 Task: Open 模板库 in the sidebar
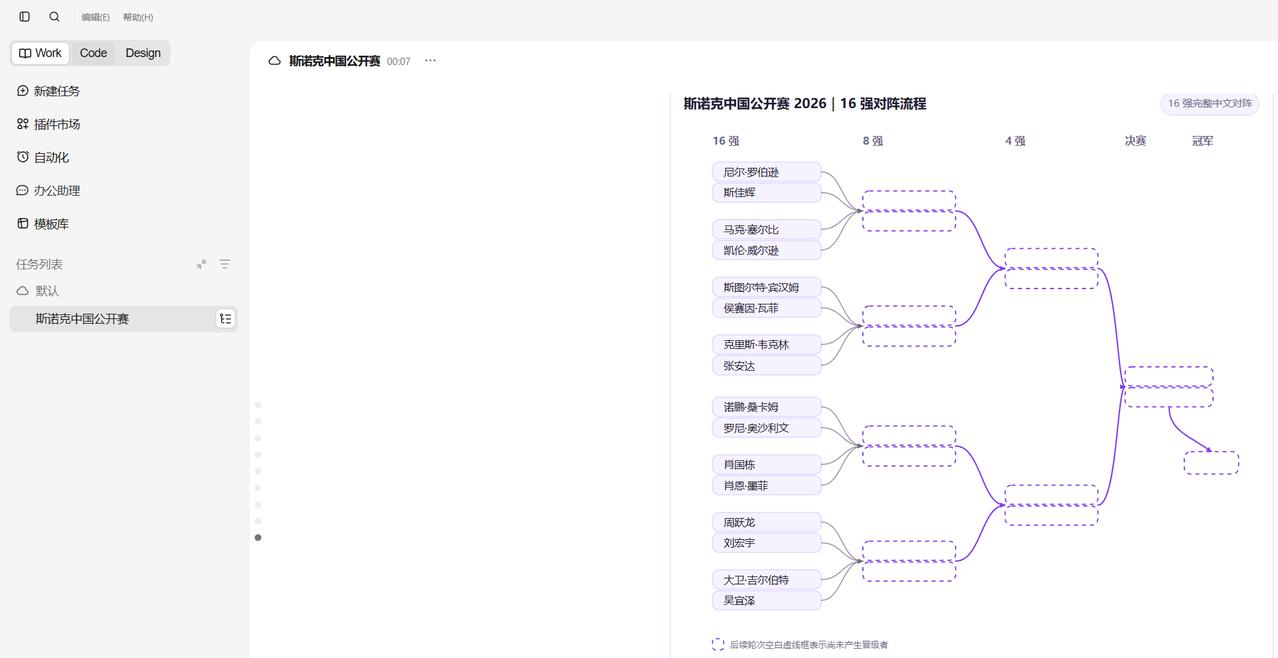(51, 224)
